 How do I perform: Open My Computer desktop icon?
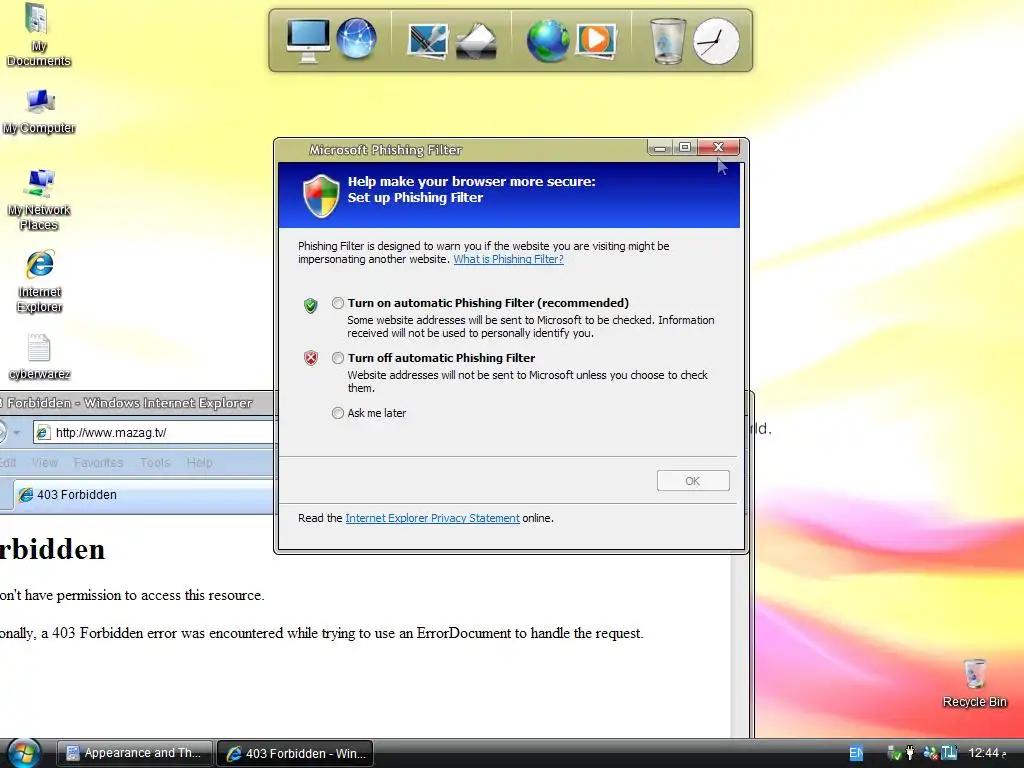[39, 112]
